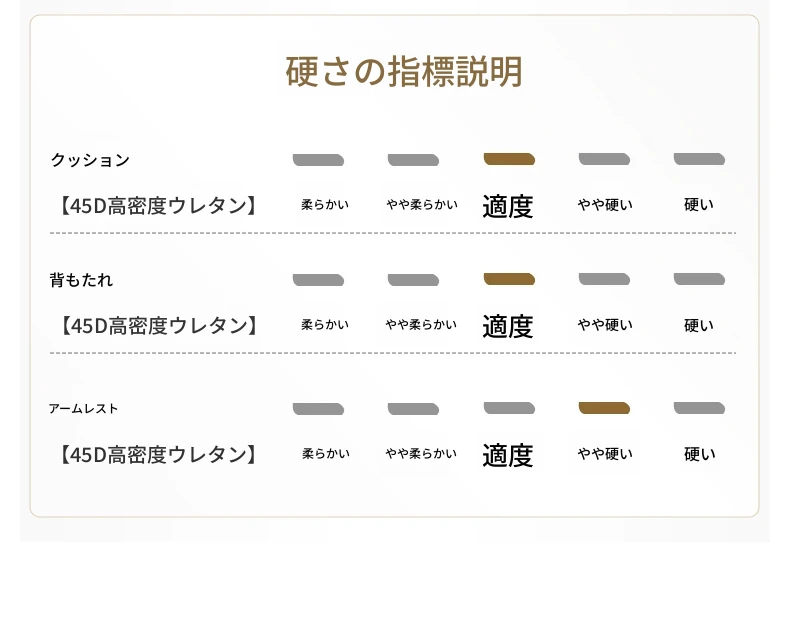Click やや柔らかい in the 背もたれ row
The image size is (790, 640).
[422, 325]
